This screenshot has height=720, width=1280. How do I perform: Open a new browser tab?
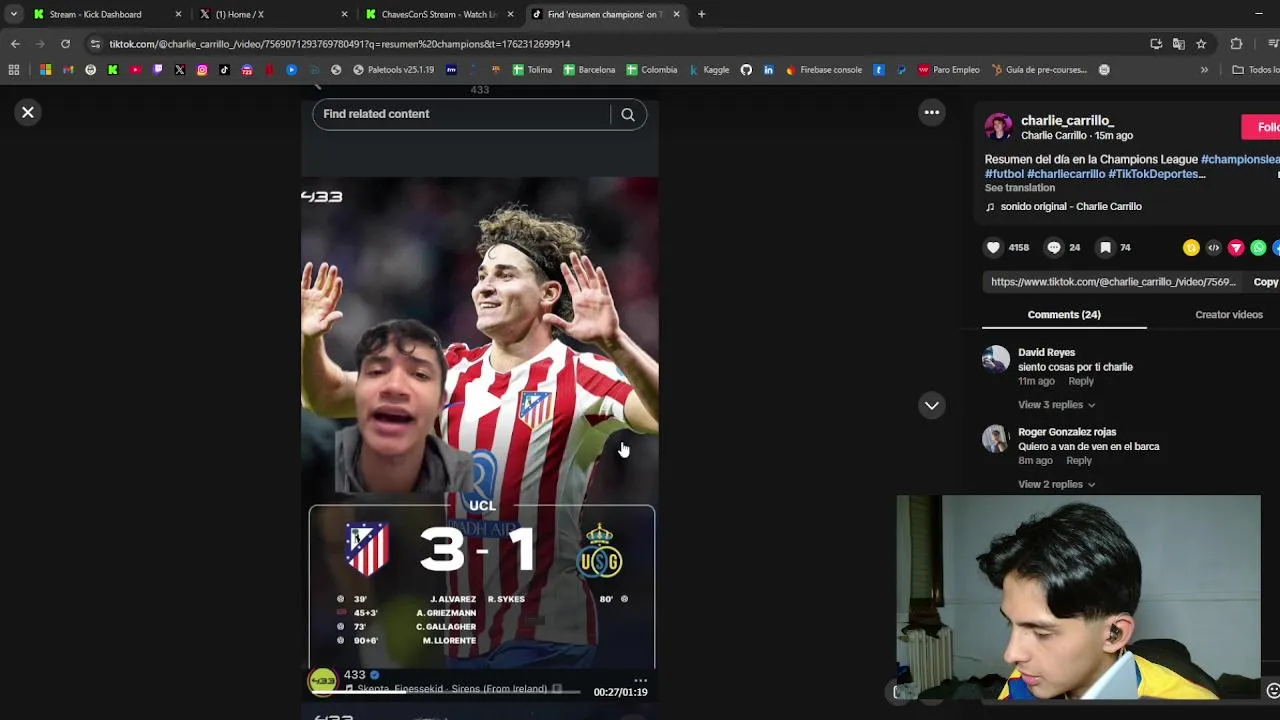point(701,14)
